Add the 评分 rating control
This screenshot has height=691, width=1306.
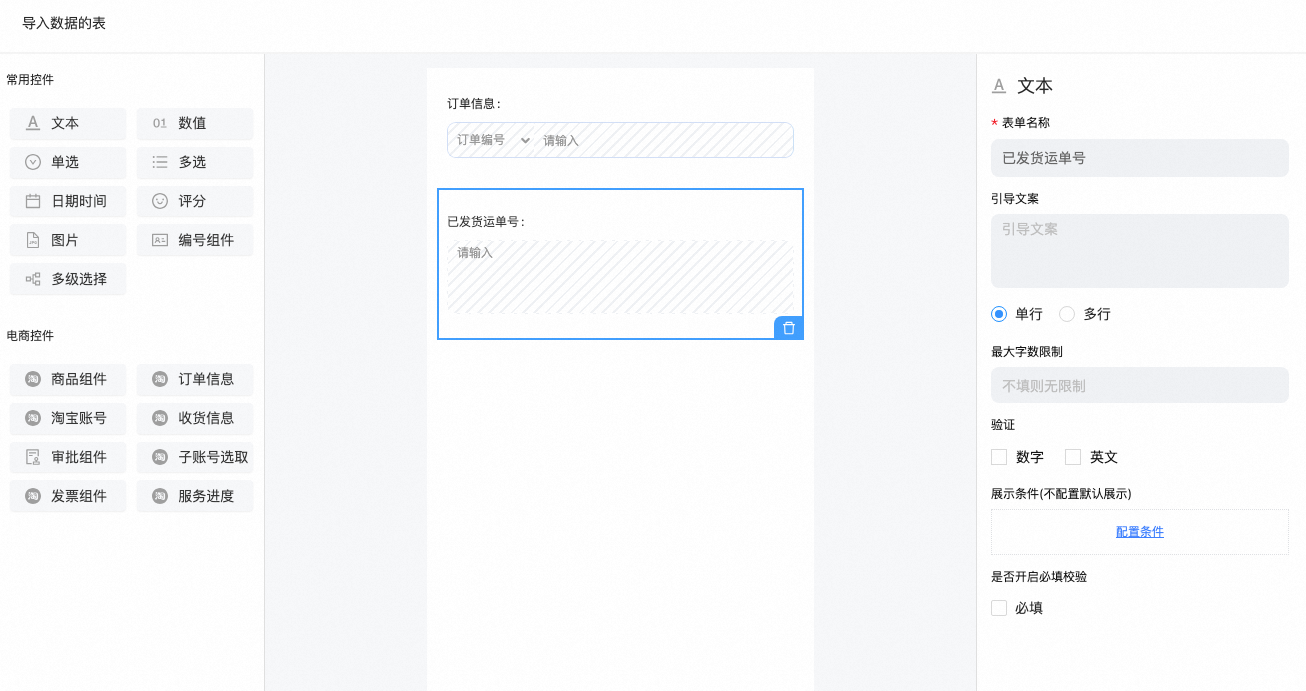click(195, 201)
